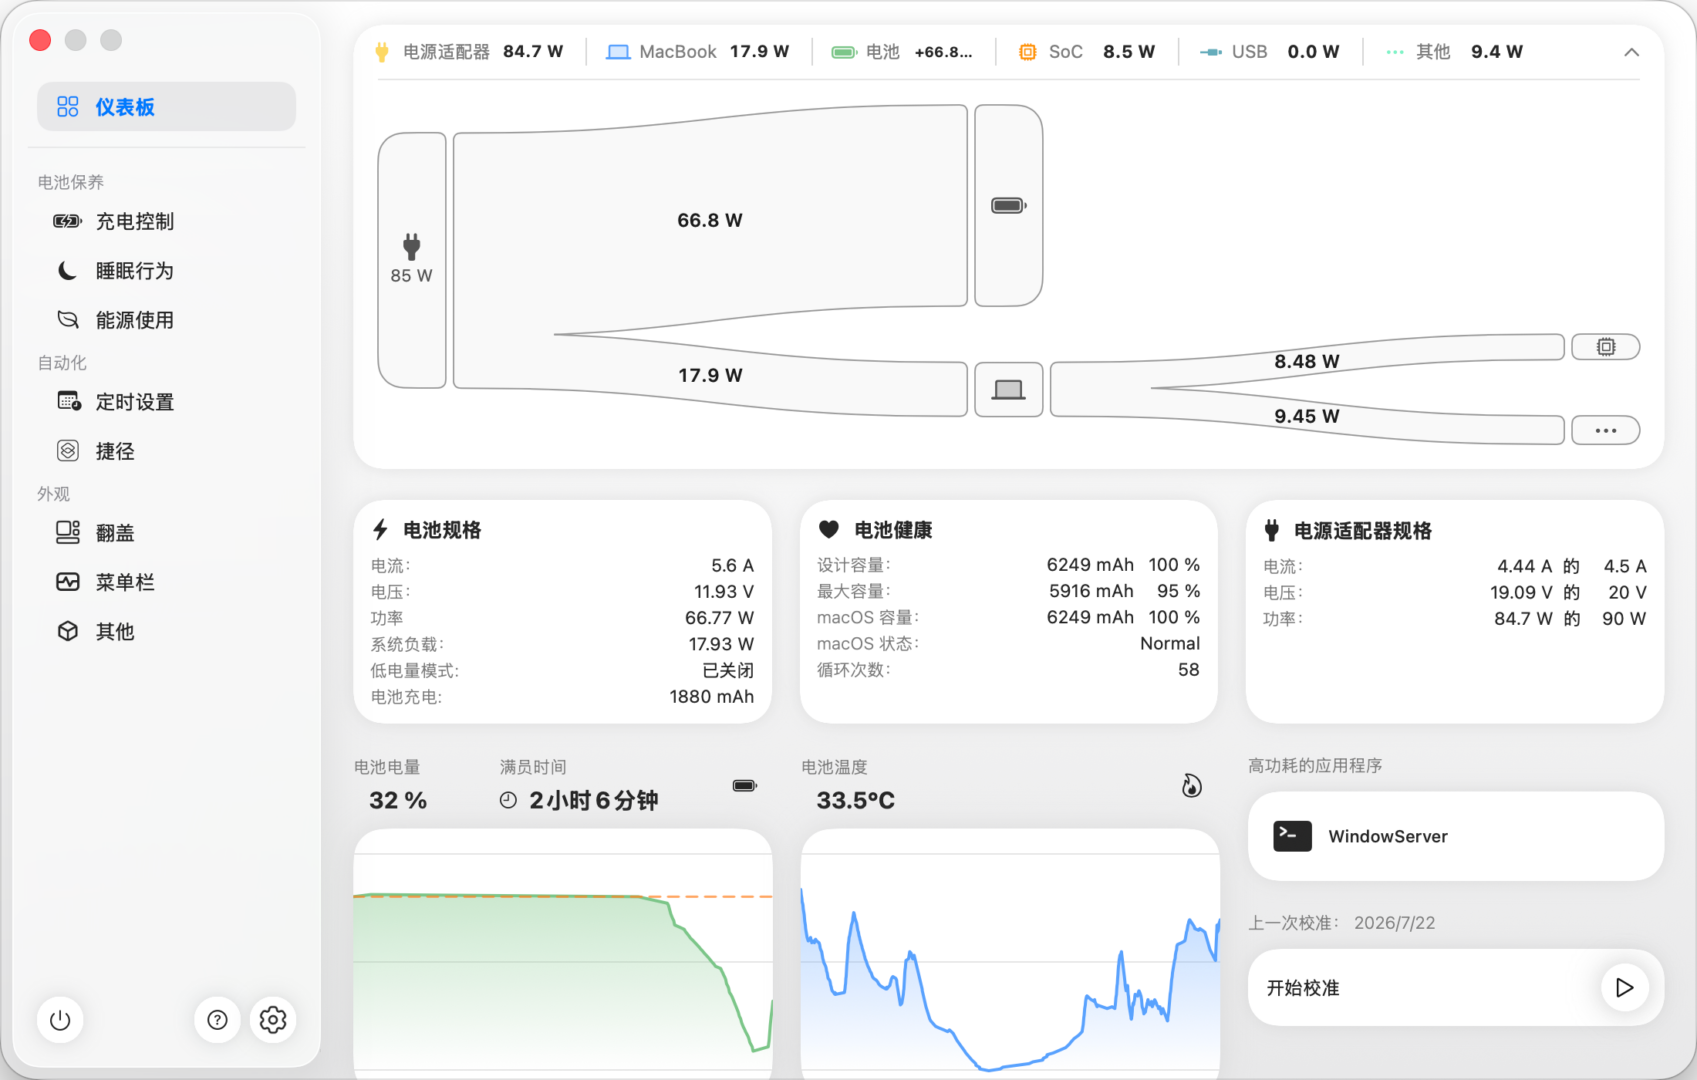Click the battery icon above charge graph
Image resolution: width=1697 pixels, height=1080 pixels.
tap(745, 785)
